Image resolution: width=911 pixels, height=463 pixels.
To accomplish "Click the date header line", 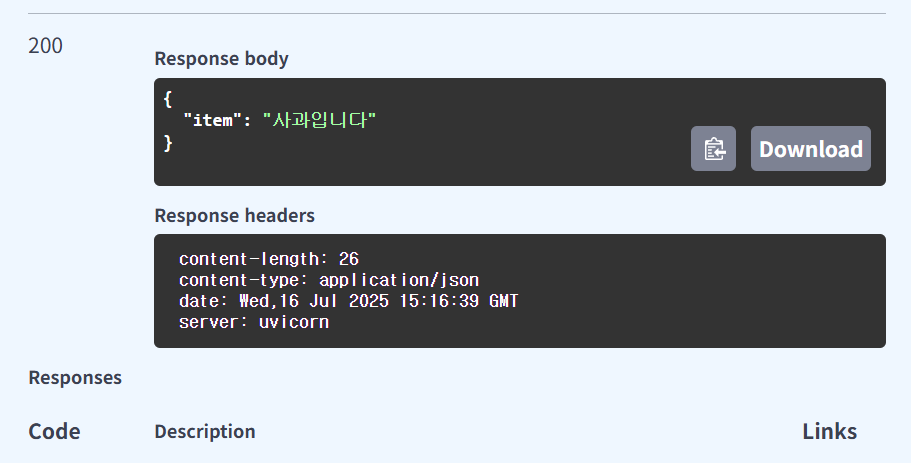I will [x=349, y=301].
